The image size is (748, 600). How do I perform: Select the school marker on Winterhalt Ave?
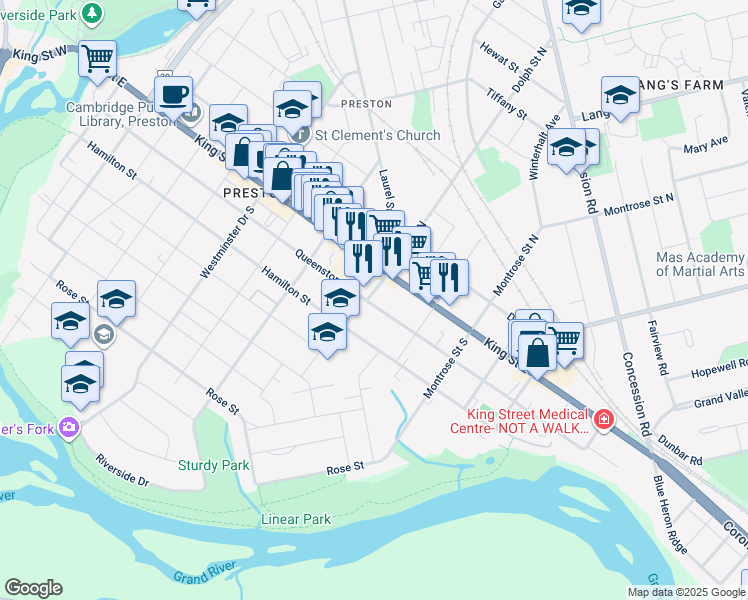[566, 149]
